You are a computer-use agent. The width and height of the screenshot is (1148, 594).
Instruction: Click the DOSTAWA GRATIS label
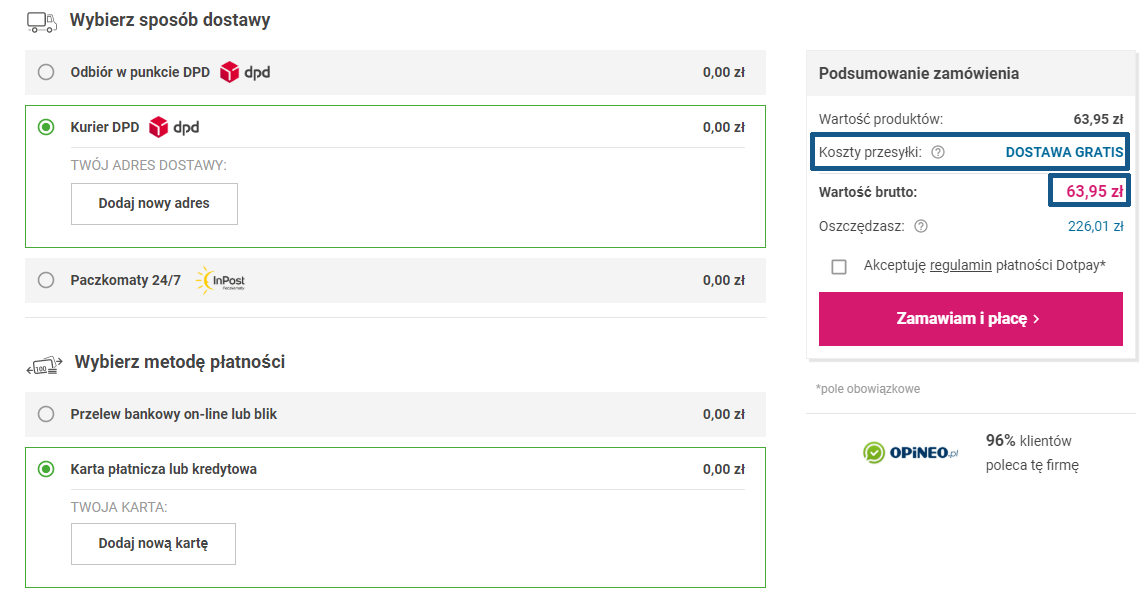(x=1064, y=152)
